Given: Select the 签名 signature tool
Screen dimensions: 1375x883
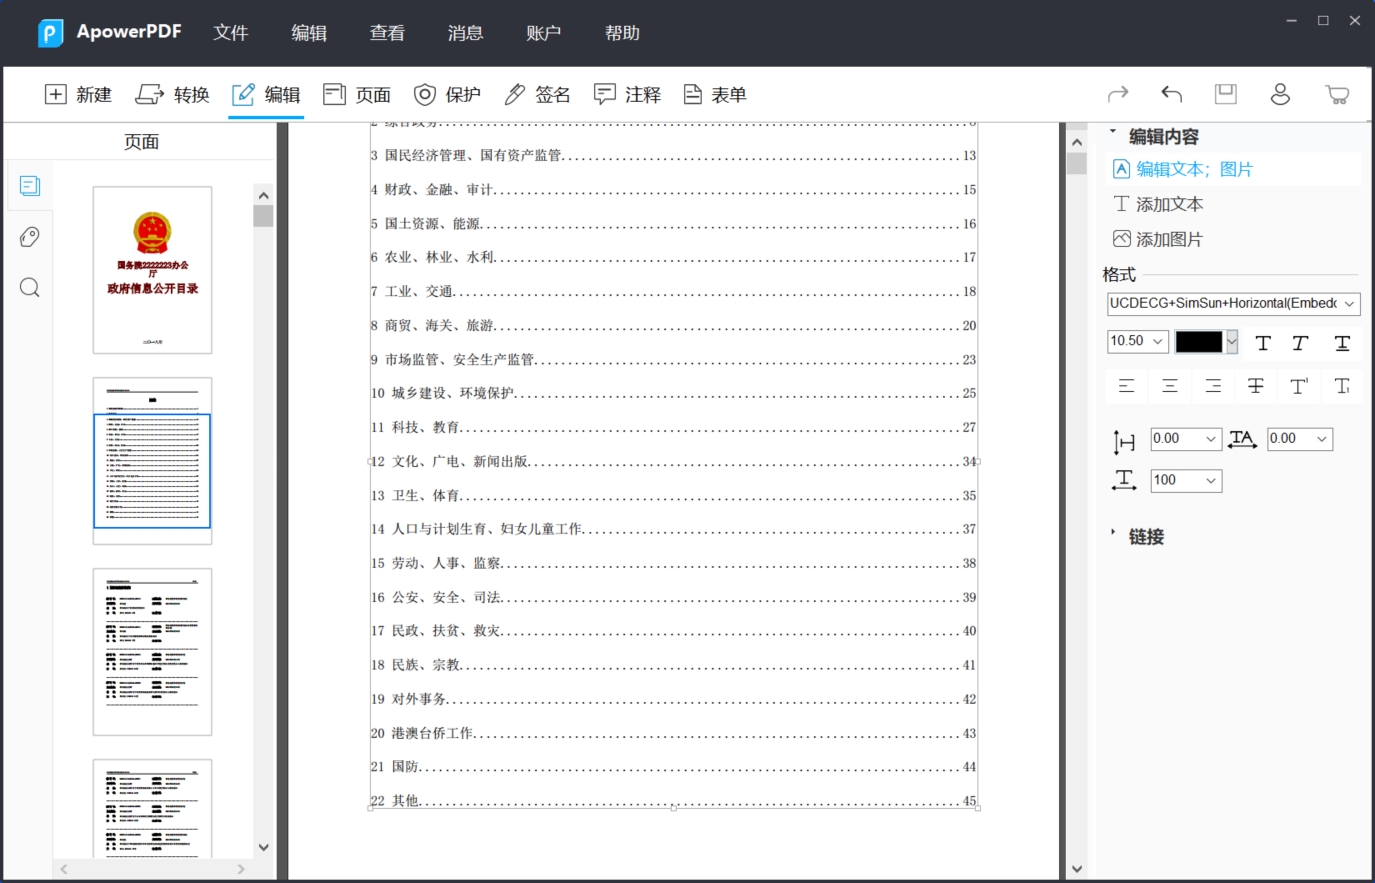Looking at the screenshot, I should pos(539,94).
